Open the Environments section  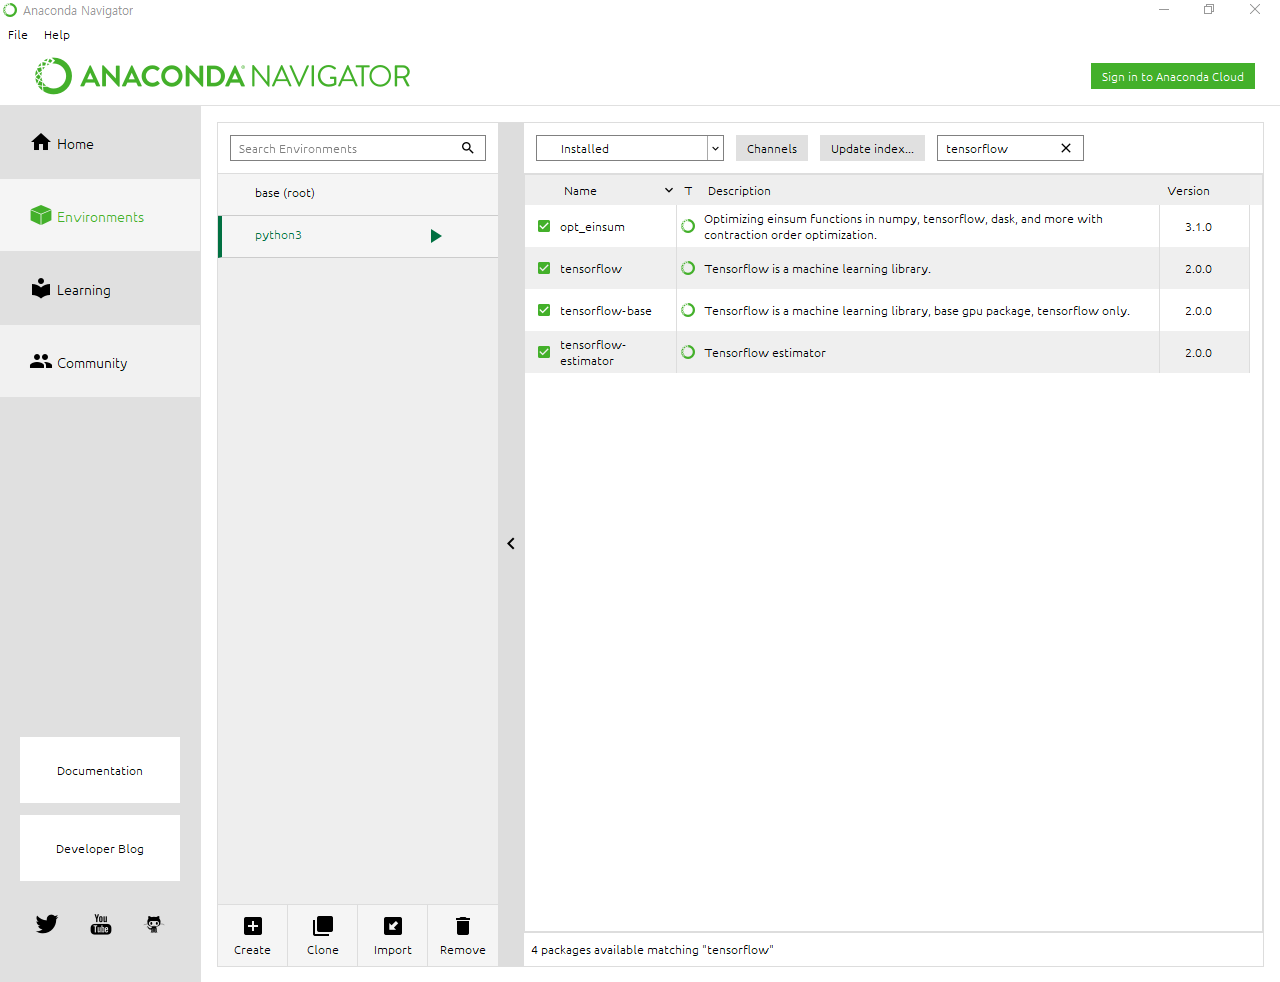click(100, 216)
